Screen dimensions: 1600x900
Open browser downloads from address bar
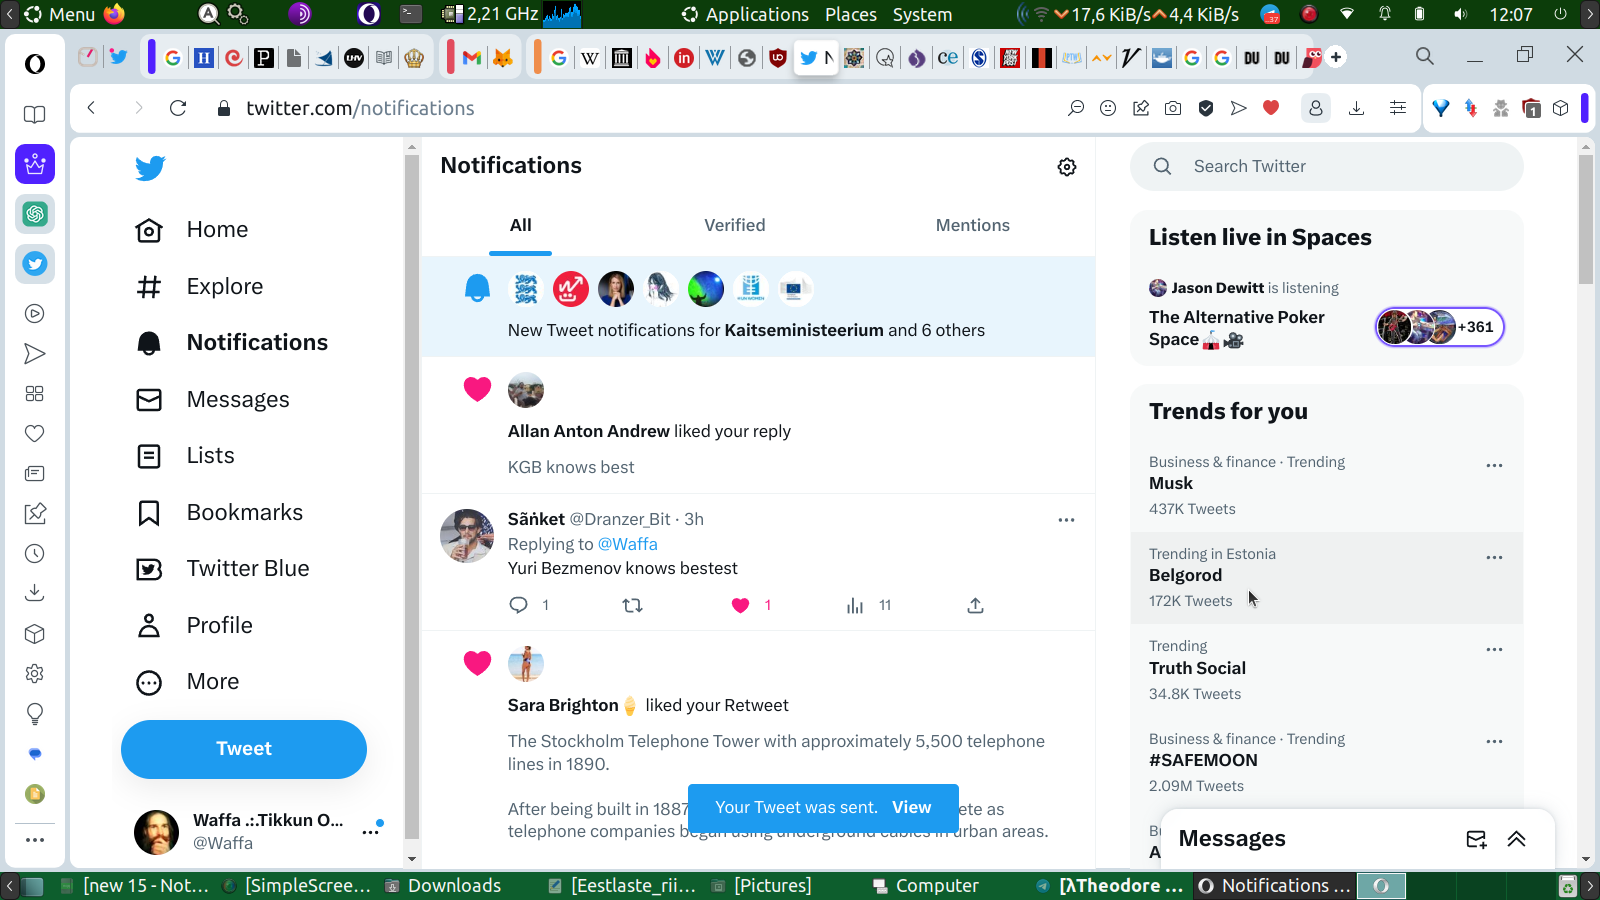point(1356,108)
